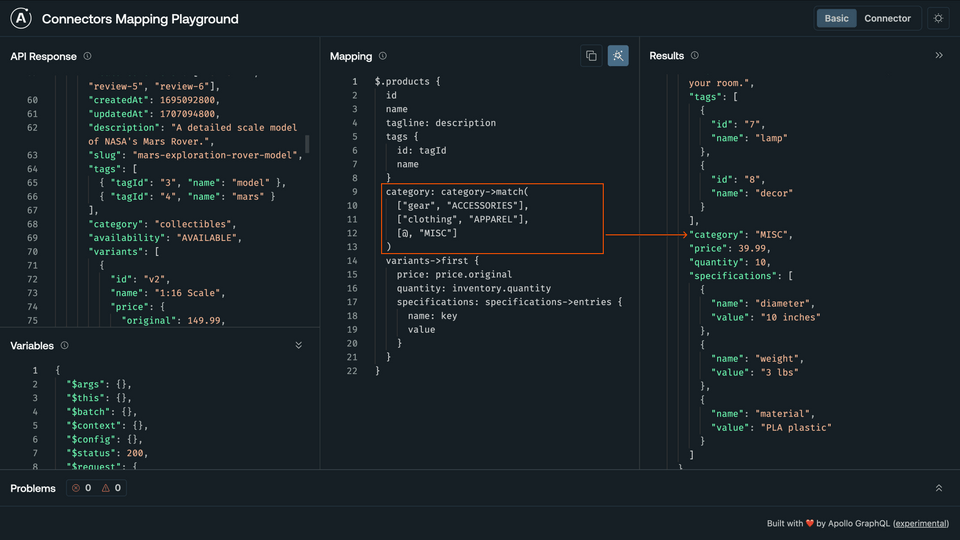Click mapping line 9 category match text
This screenshot has width=960, height=540.
461,191
